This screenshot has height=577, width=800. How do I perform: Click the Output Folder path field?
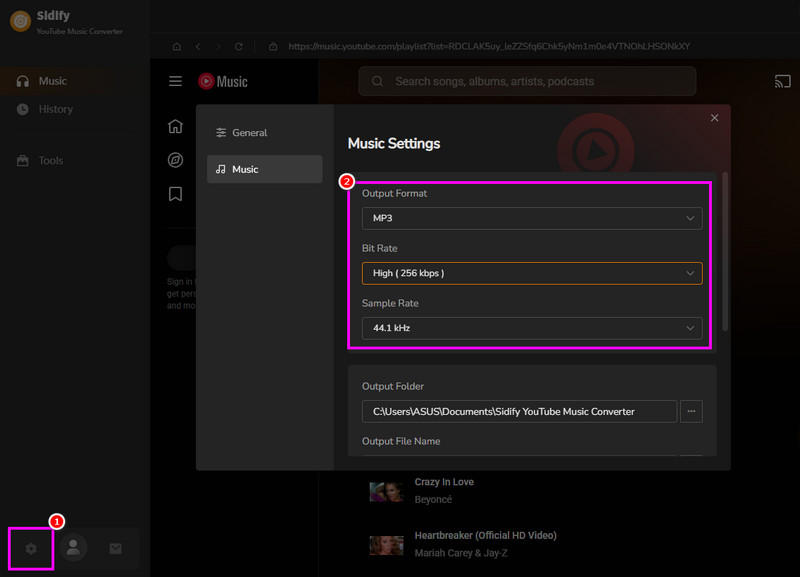pyautogui.click(x=519, y=411)
